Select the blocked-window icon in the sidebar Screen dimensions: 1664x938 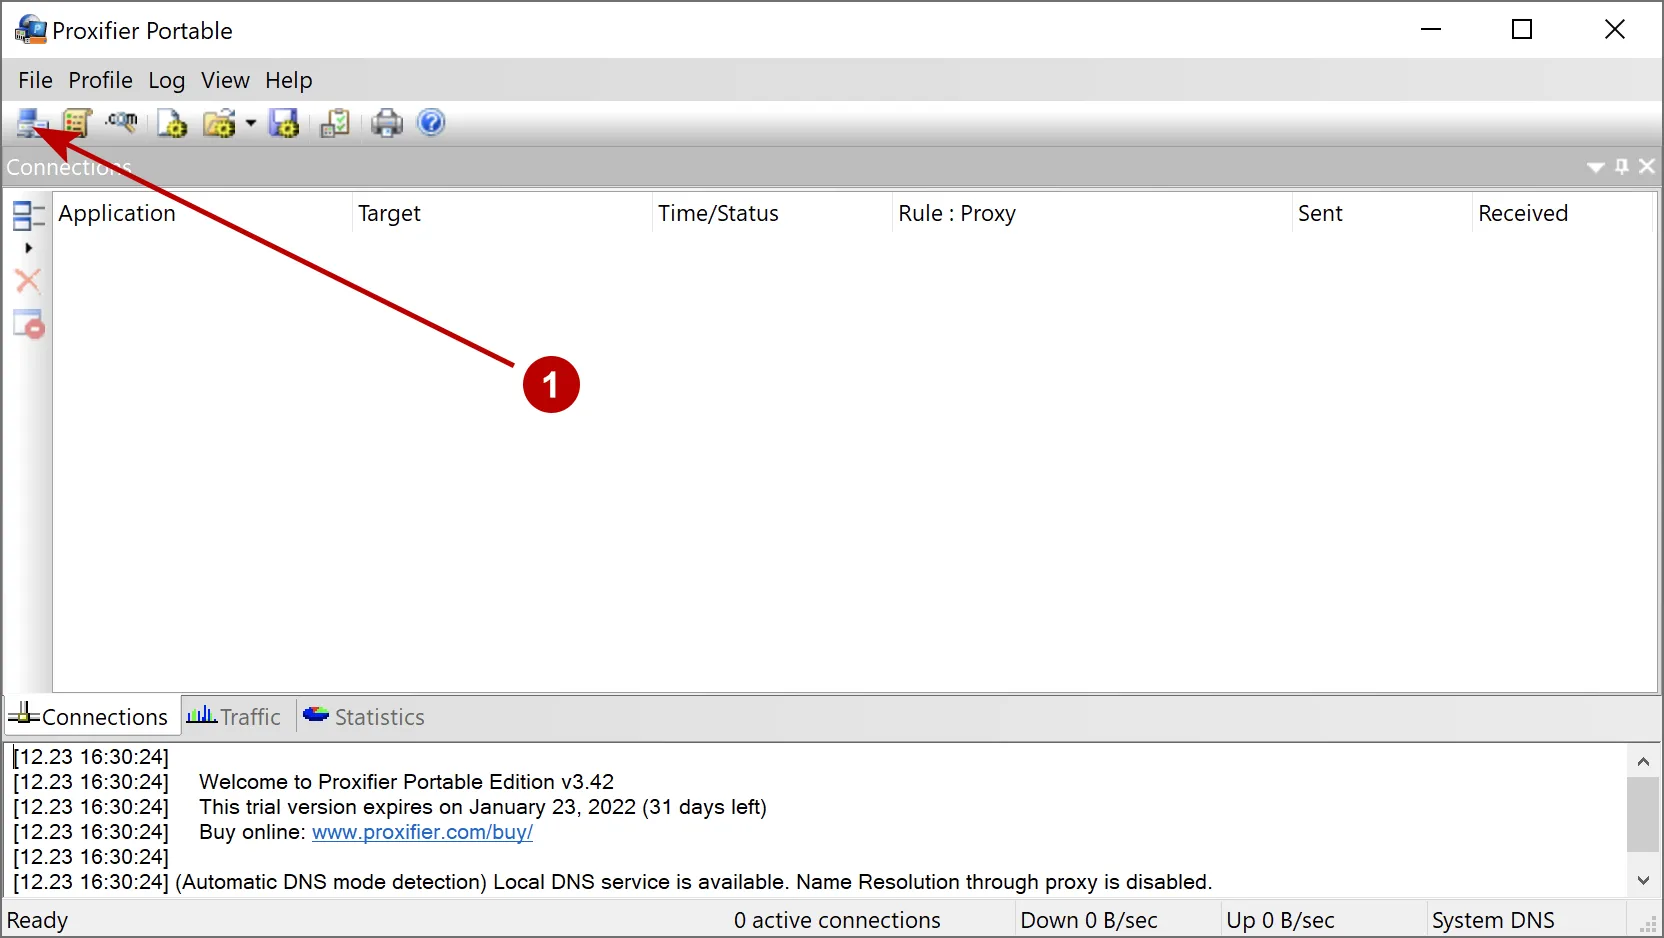click(28, 323)
